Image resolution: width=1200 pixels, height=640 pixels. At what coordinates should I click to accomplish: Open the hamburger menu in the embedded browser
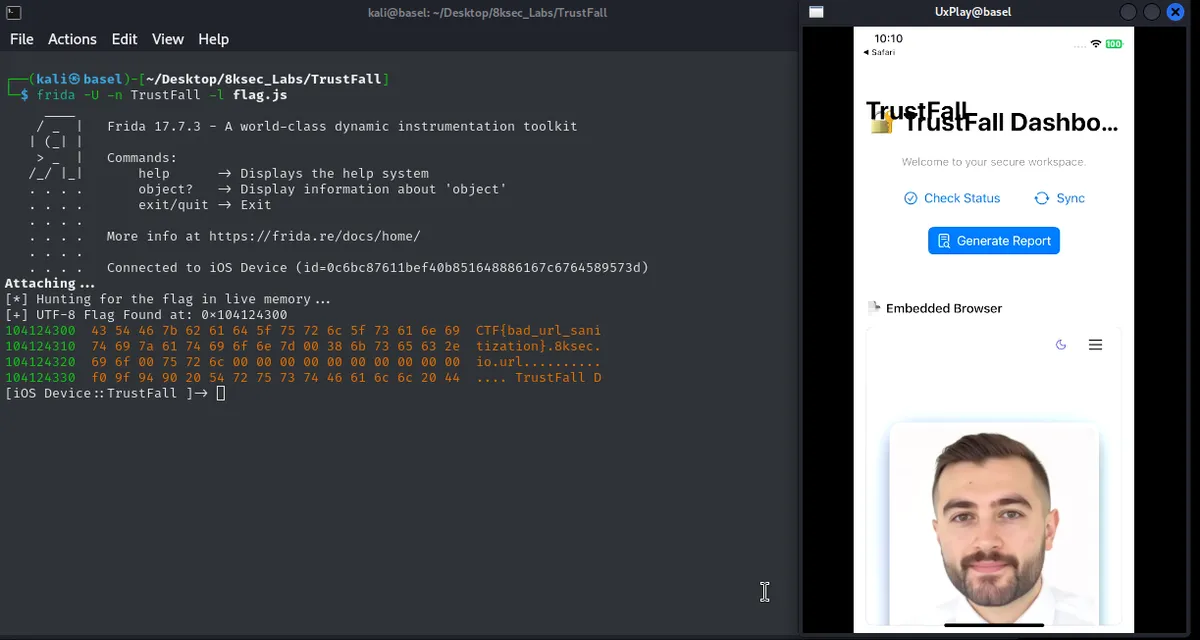tap(1095, 345)
